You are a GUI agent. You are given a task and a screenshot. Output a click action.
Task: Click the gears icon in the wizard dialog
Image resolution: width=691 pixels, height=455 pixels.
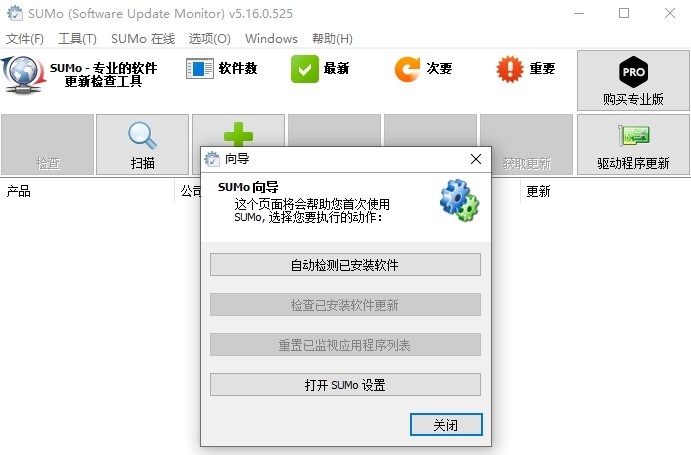tap(460, 200)
